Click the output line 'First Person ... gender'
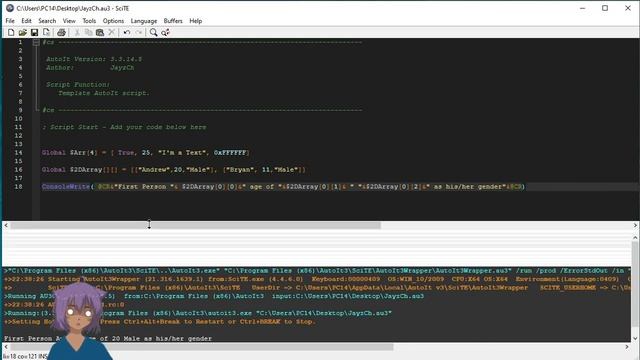This screenshot has width=640, height=360. 108,339
